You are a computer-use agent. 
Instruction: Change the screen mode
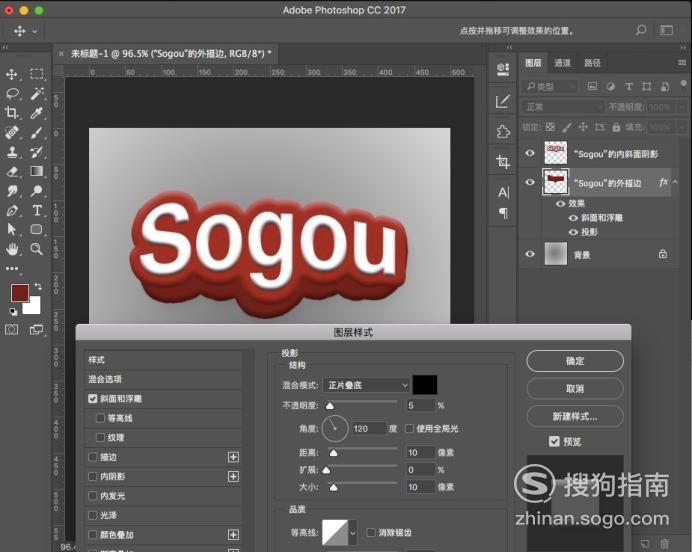(36, 329)
